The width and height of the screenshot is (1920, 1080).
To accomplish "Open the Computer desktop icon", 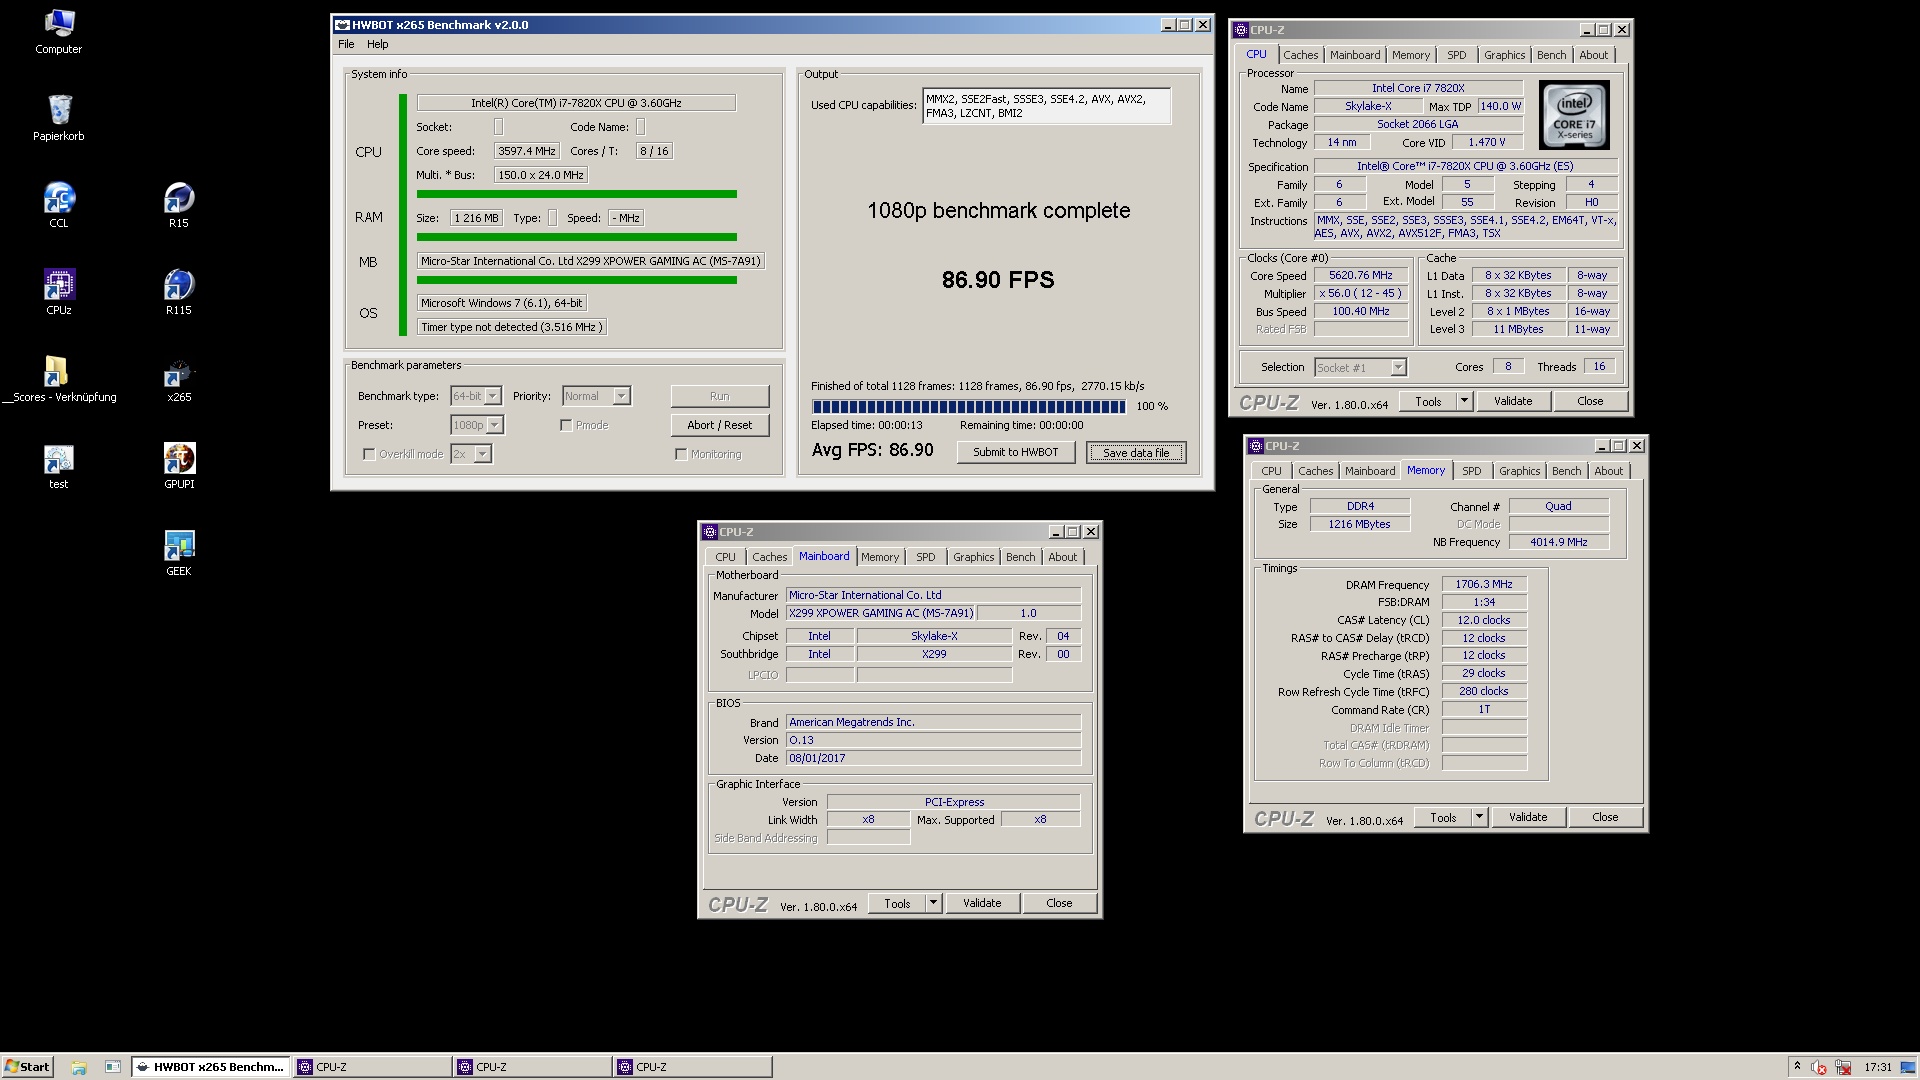I will point(58,32).
